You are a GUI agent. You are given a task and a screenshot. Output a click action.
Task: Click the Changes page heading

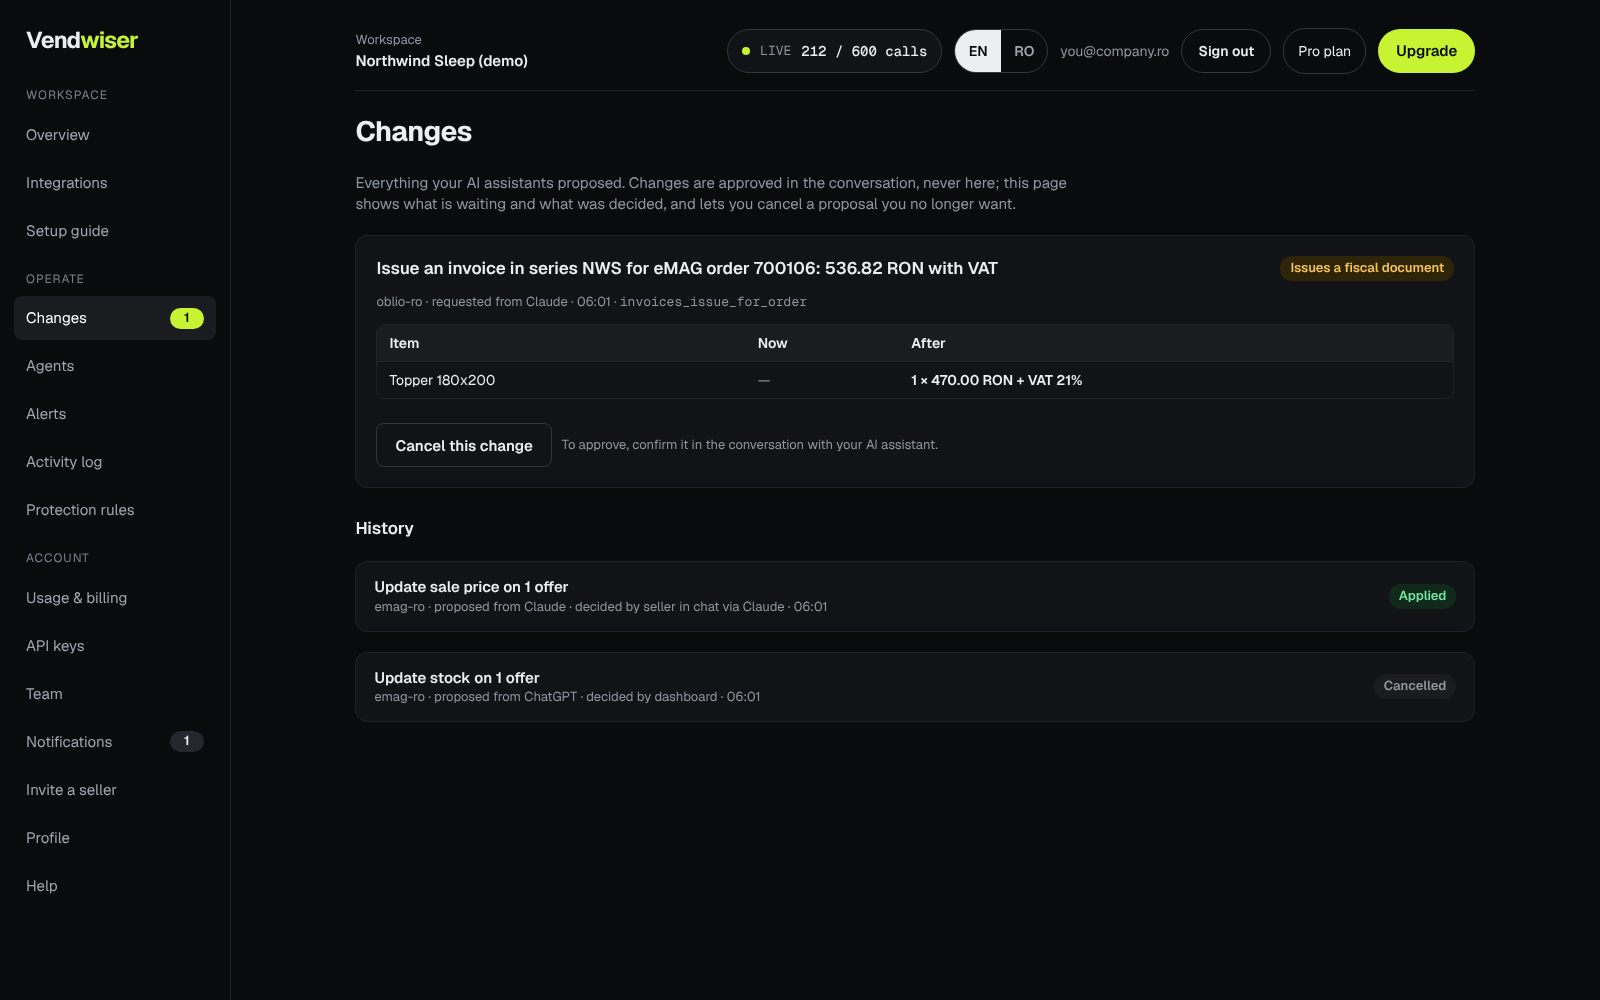click(x=414, y=132)
